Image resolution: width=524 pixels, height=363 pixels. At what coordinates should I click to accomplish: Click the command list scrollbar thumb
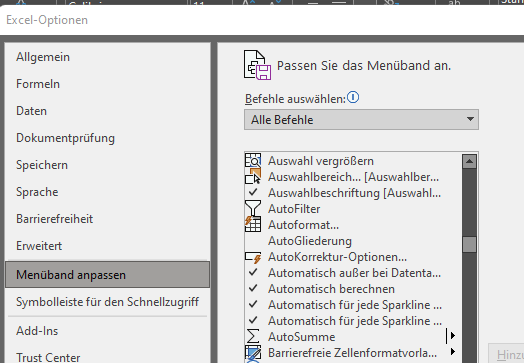click(x=470, y=245)
